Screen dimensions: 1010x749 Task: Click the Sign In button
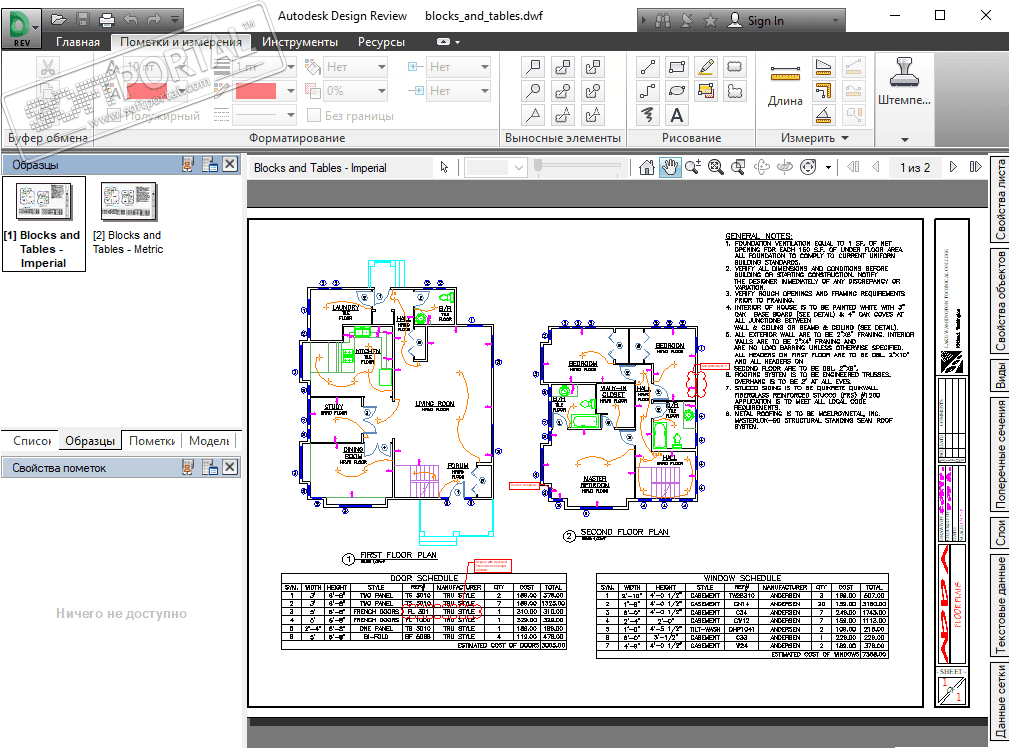(756, 21)
